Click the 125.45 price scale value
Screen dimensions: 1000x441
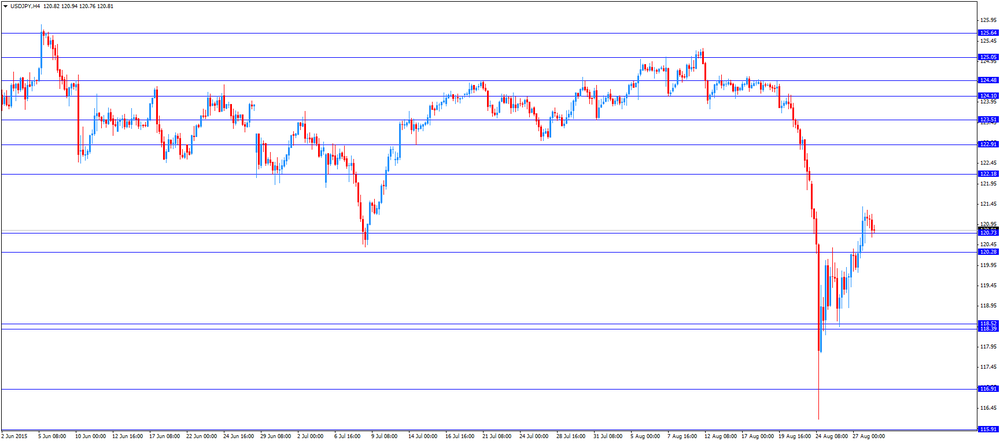988,40
